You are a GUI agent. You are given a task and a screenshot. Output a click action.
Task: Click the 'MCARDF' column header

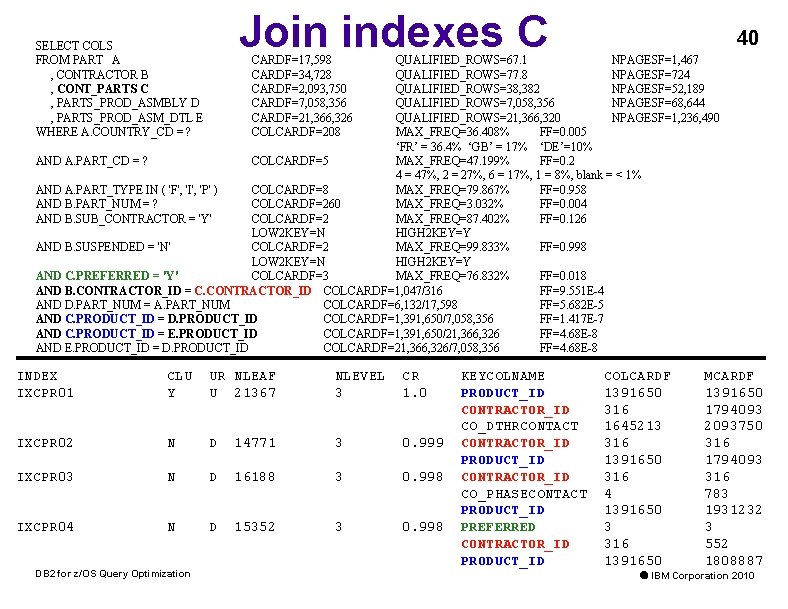729,376
